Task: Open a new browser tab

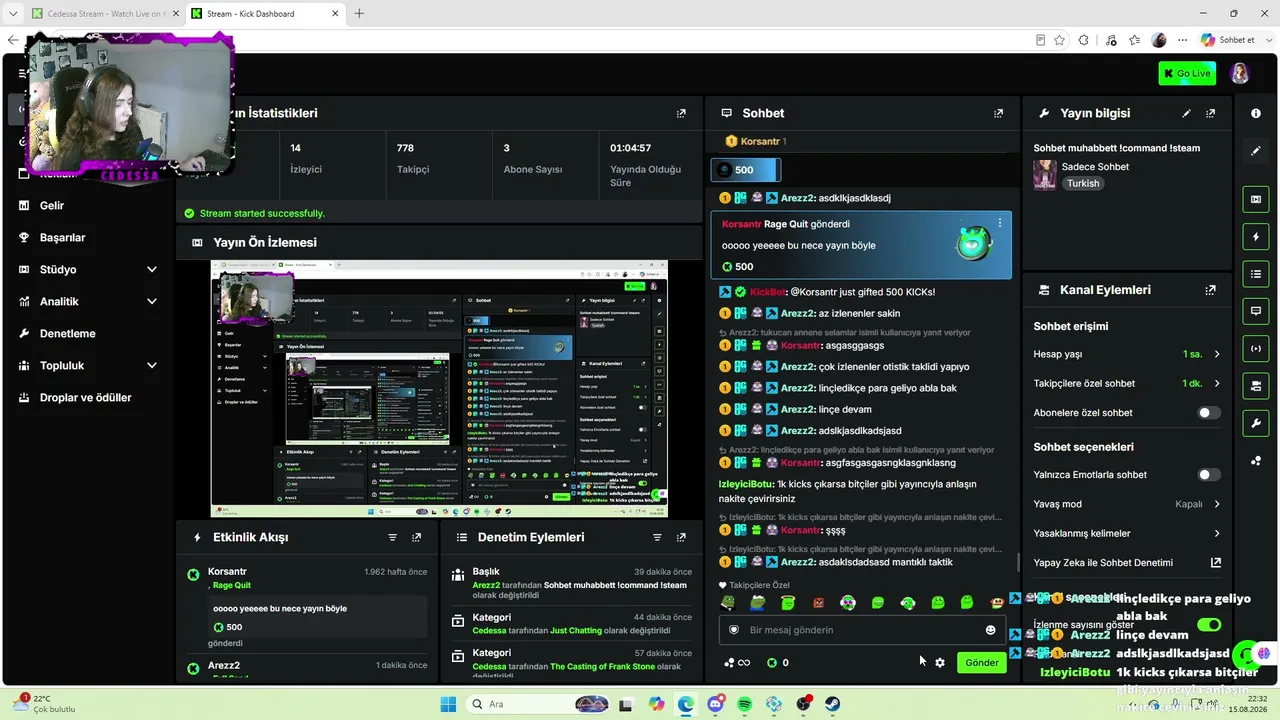Action: tap(359, 14)
